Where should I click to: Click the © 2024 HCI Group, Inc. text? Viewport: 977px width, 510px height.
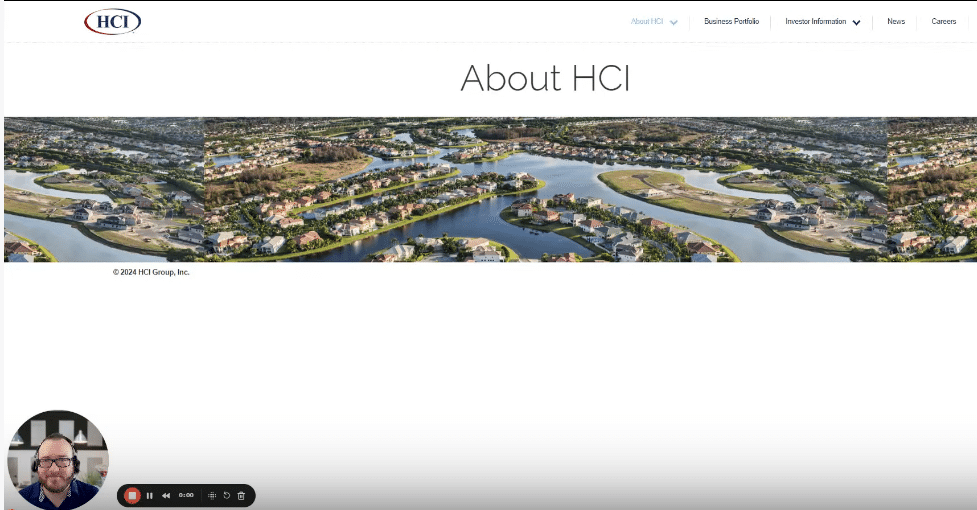click(151, 272)
